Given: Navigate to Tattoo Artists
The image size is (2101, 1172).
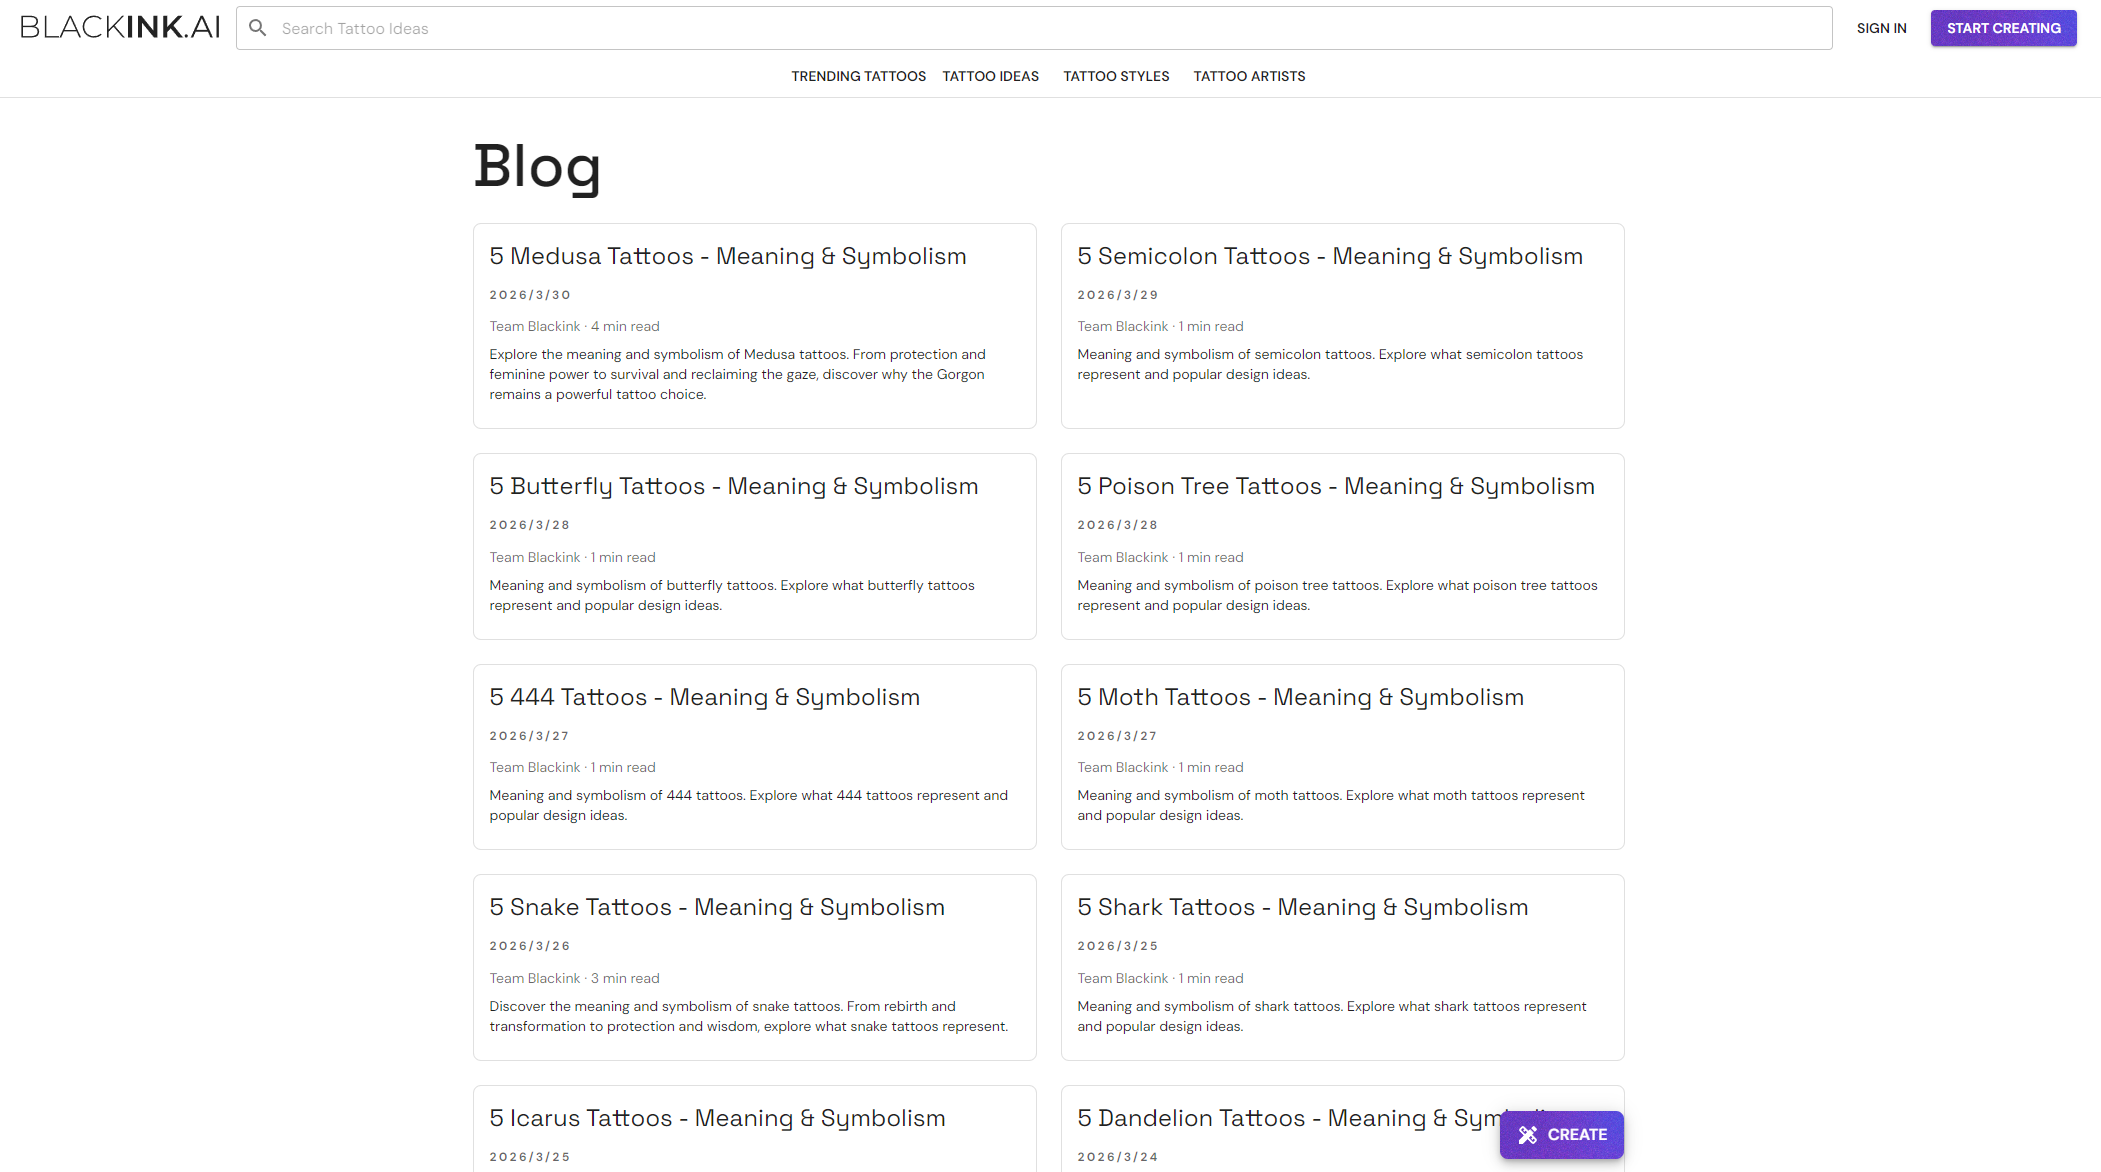Looking at the screenshot, I should tap(1249, 76).
